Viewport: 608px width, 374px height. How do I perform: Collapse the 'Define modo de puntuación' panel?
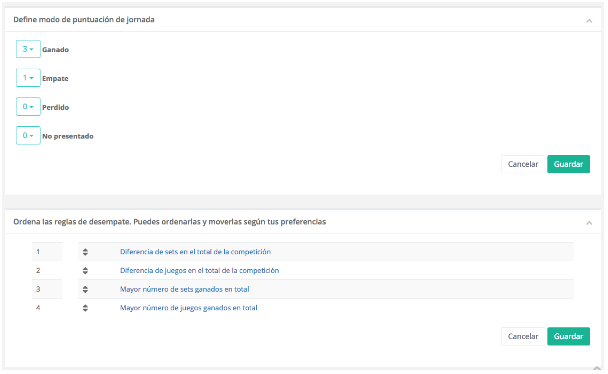(589, 21)
